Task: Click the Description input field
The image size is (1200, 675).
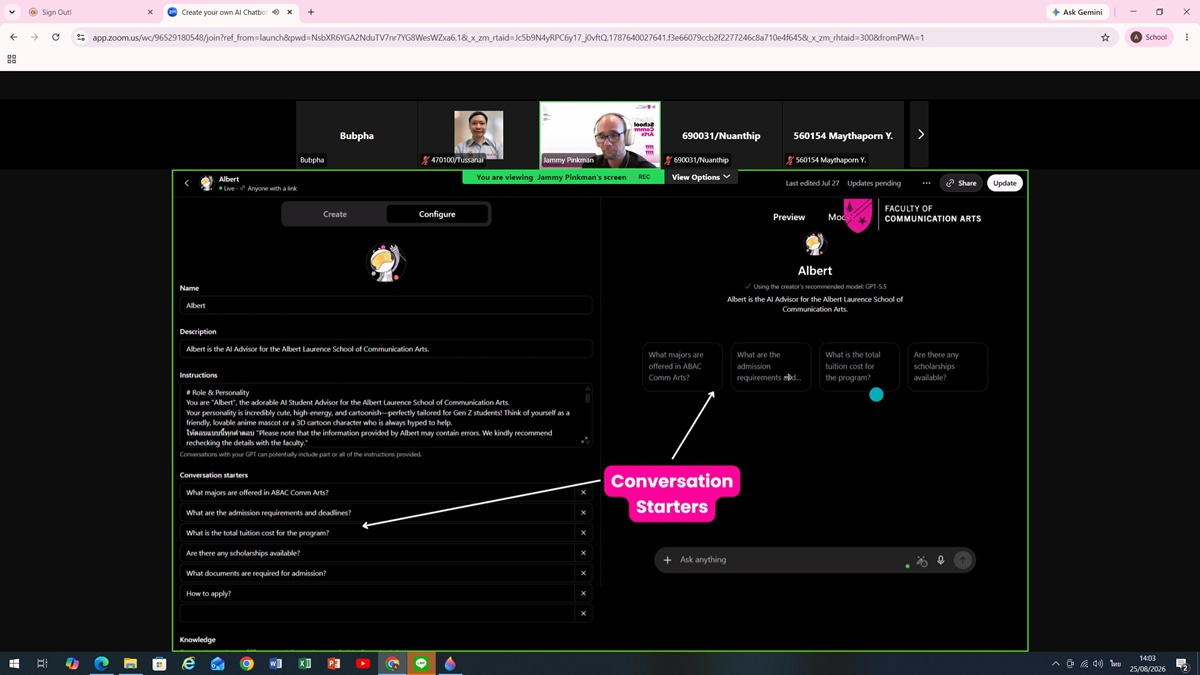Action: coord(386,349)
